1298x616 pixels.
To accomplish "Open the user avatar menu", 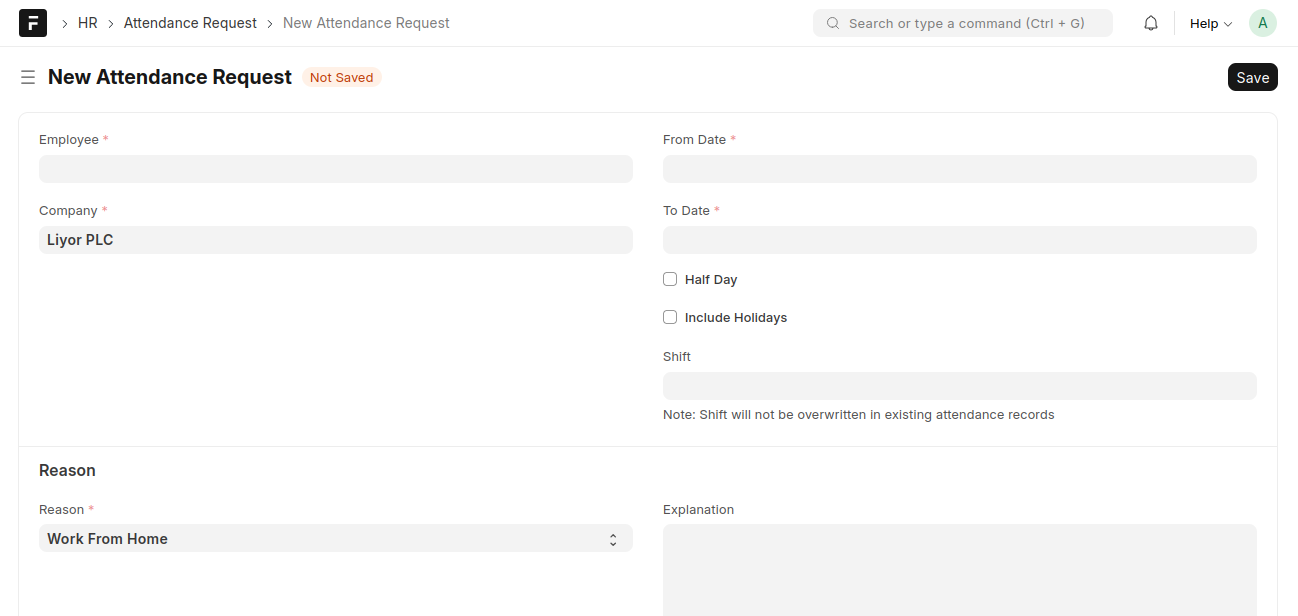I will click(x=1262, y=22).
